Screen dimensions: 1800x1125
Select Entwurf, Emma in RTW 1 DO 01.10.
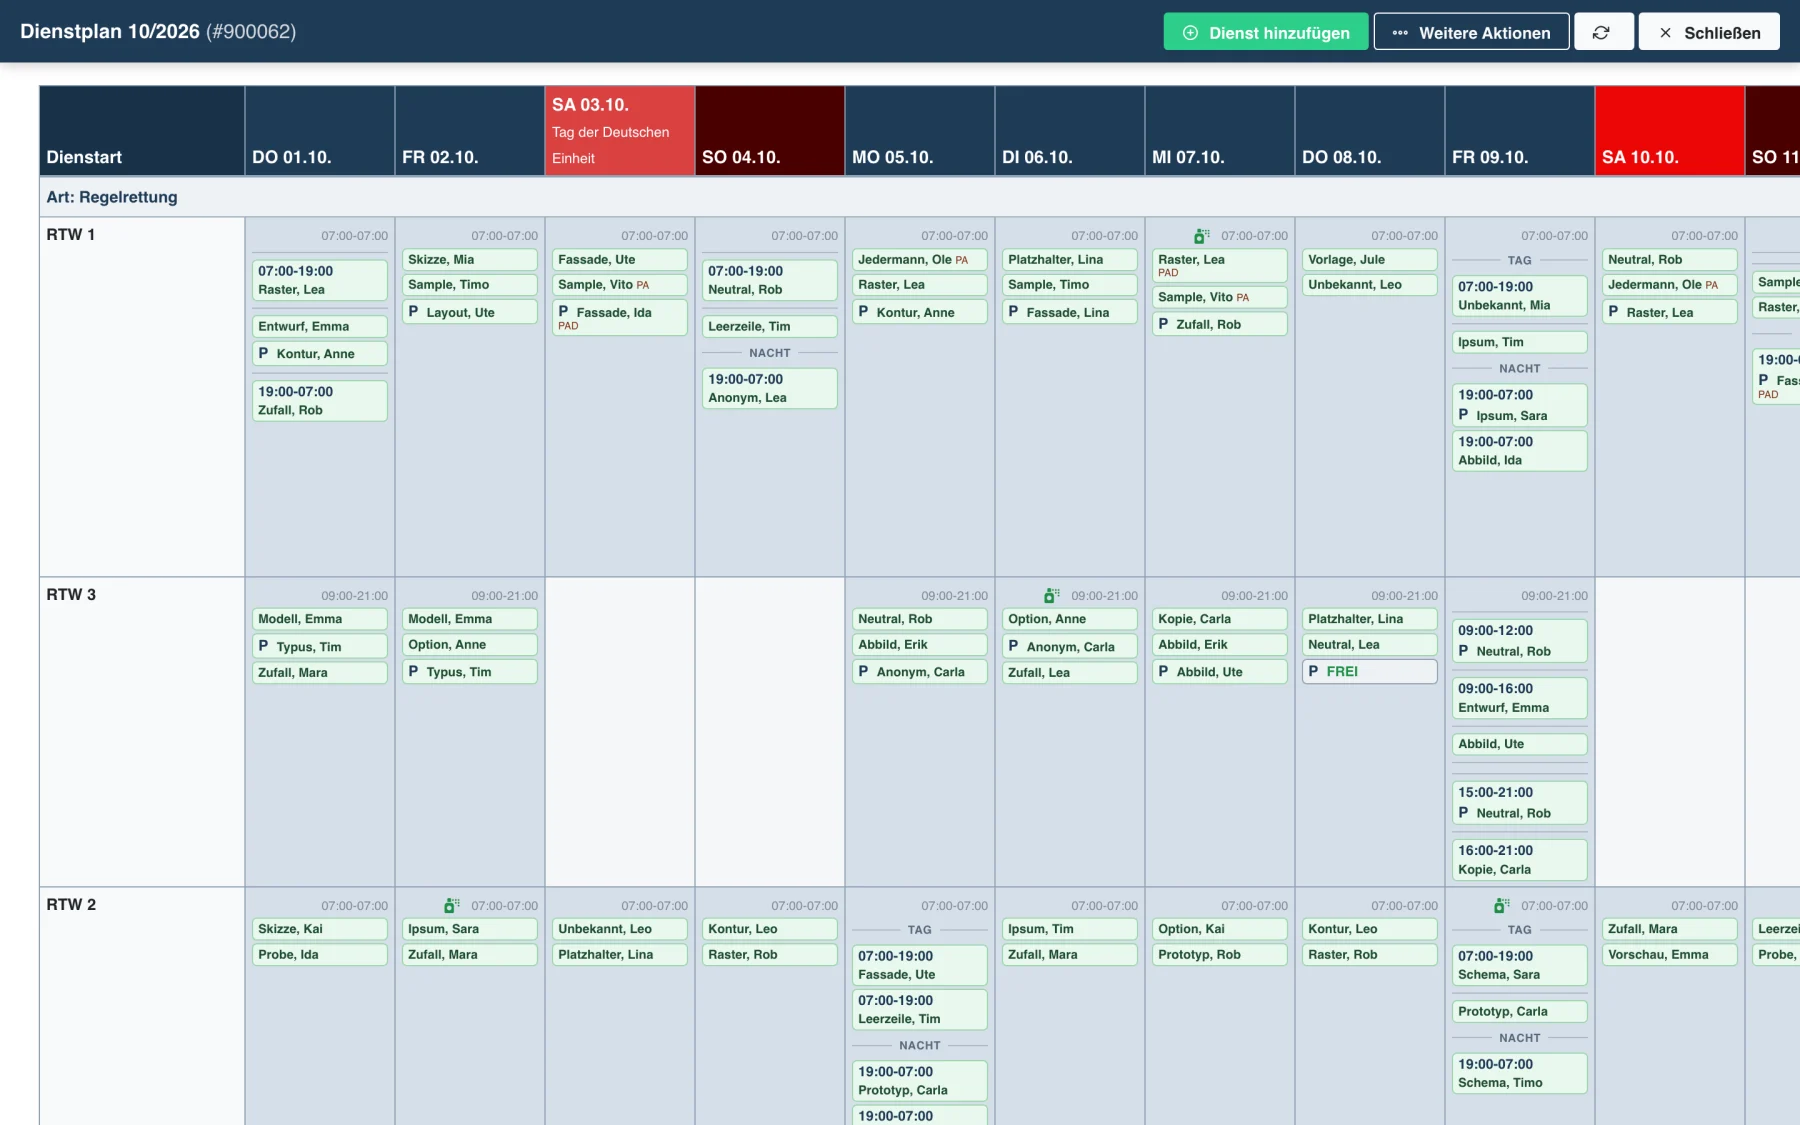(319, 326)
